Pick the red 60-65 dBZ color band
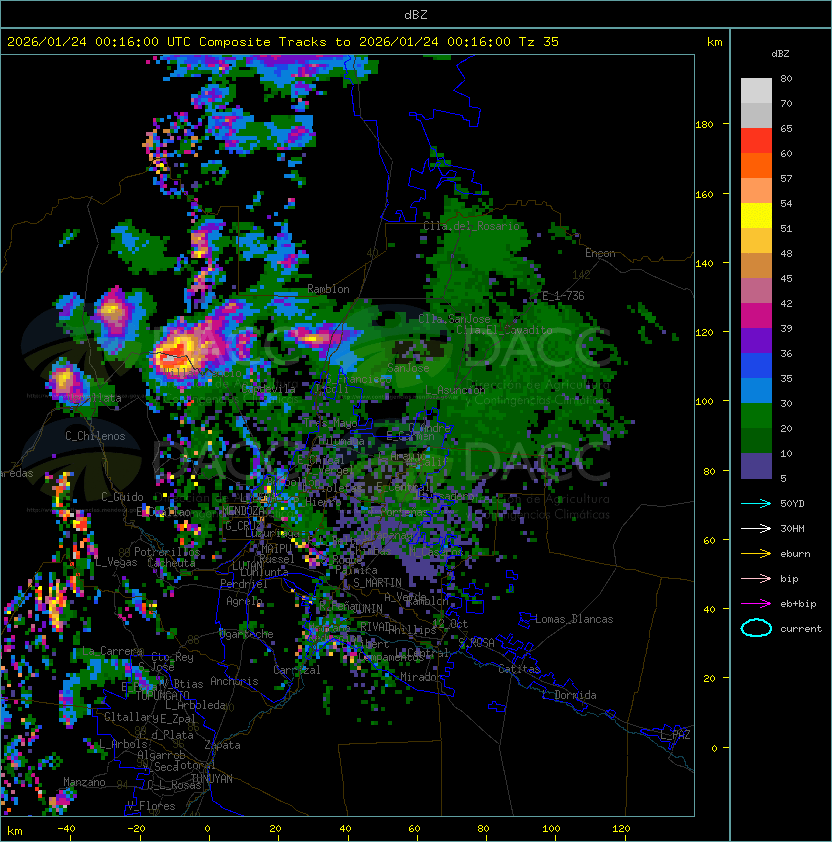Screen dimensions: 832x842 click(x=756, y=141)
